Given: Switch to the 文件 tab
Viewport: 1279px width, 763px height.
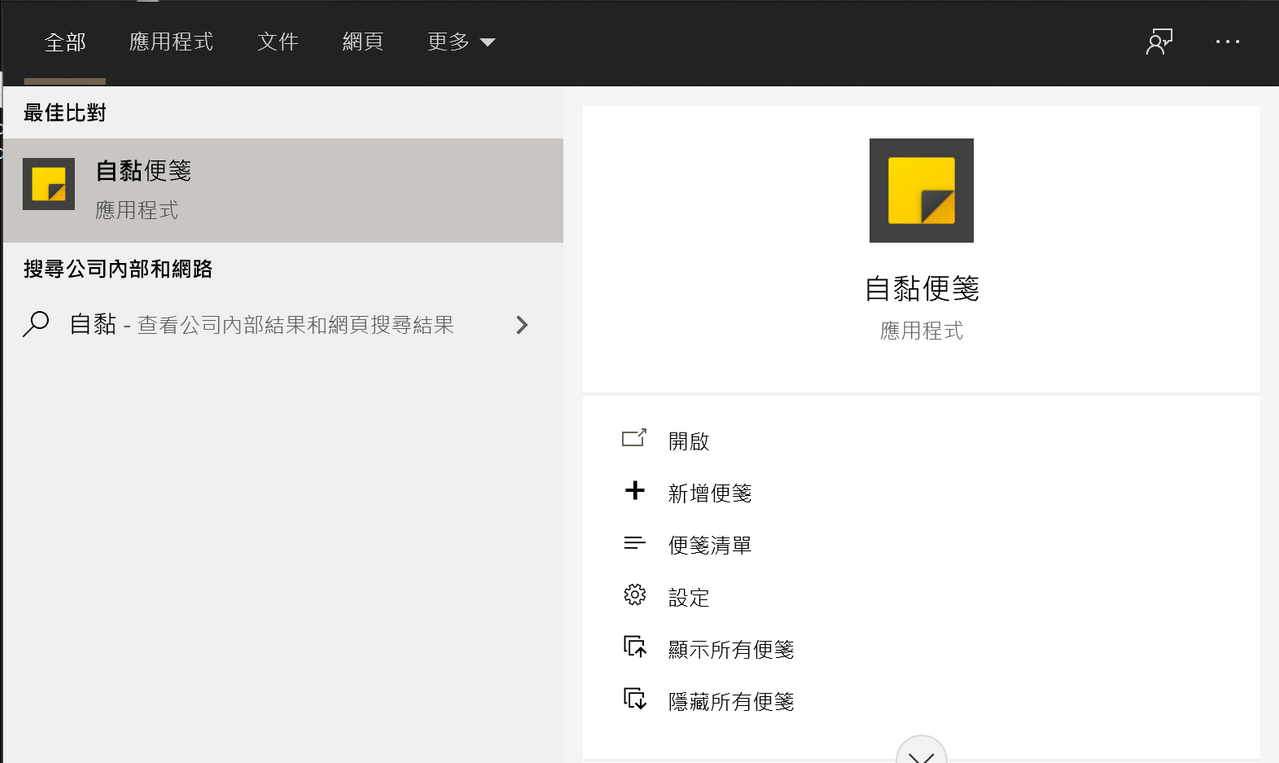Looking at the screenshot, I should tap(278, 42).
